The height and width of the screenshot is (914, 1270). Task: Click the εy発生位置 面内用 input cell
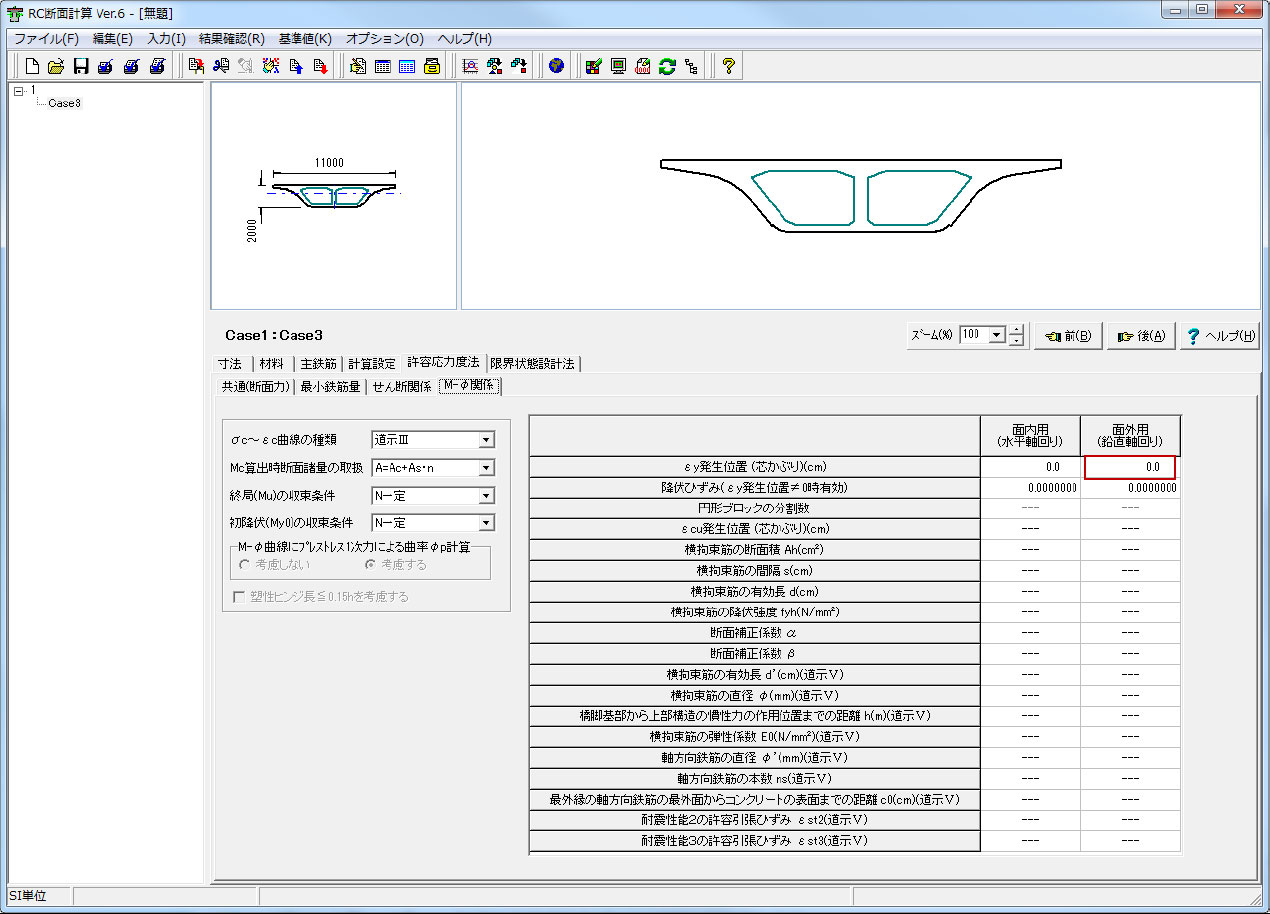coord(1030,467)
